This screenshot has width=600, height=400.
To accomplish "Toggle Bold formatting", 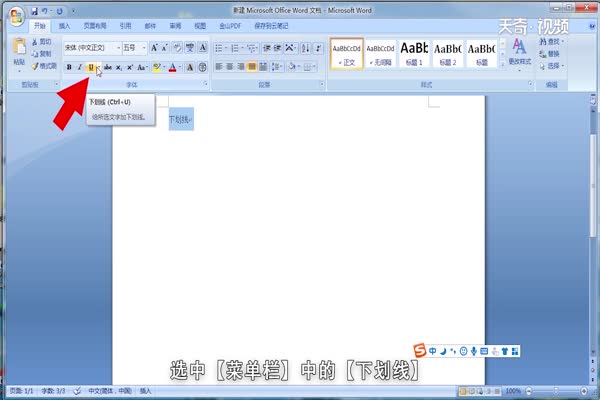I will pos(69,67).
